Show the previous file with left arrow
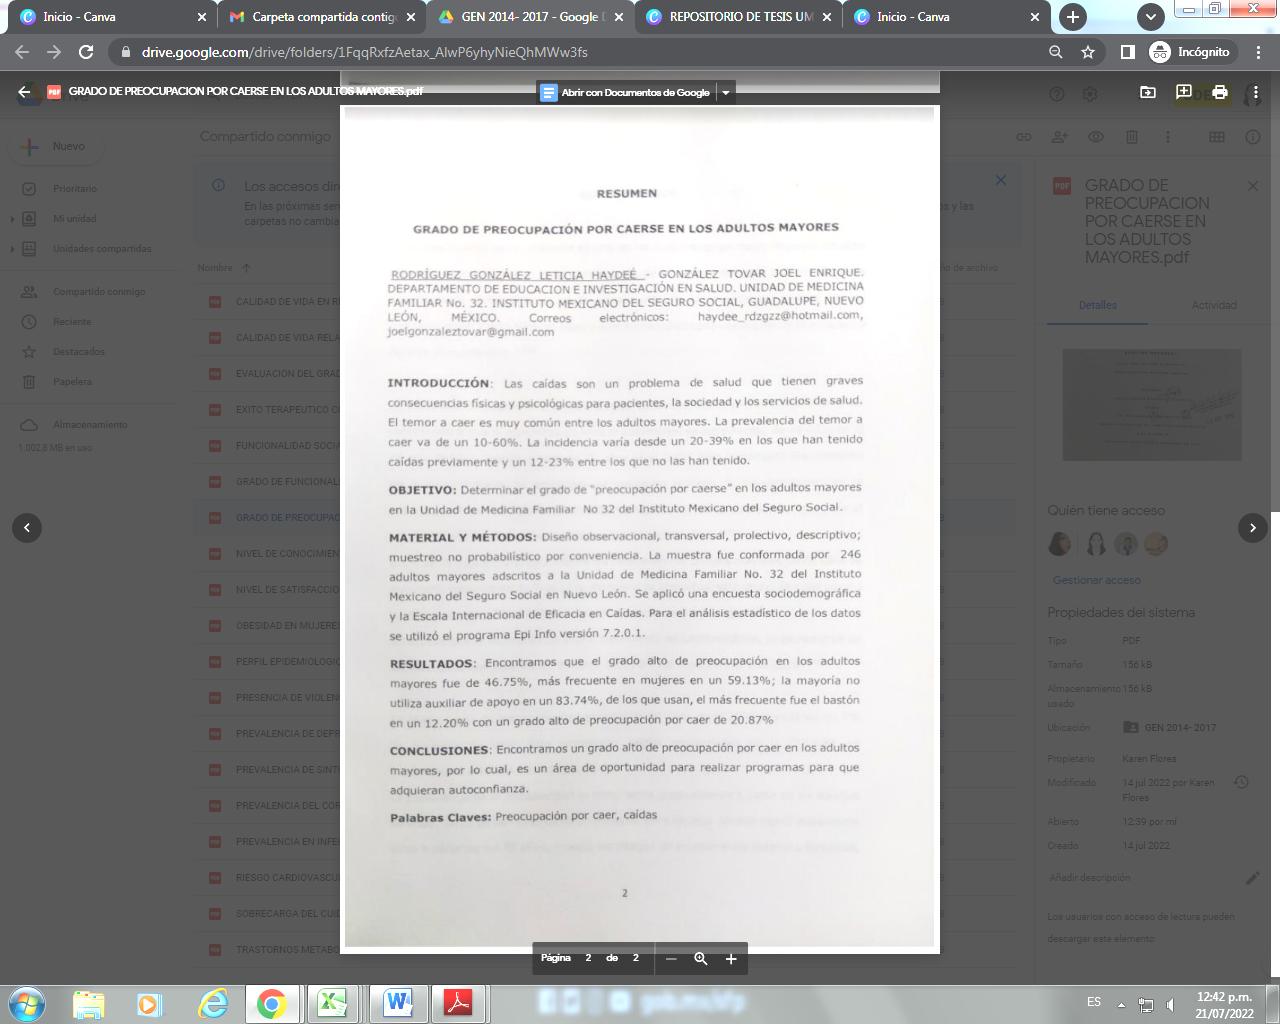Screen dimensions: 1280x1024 27,527
